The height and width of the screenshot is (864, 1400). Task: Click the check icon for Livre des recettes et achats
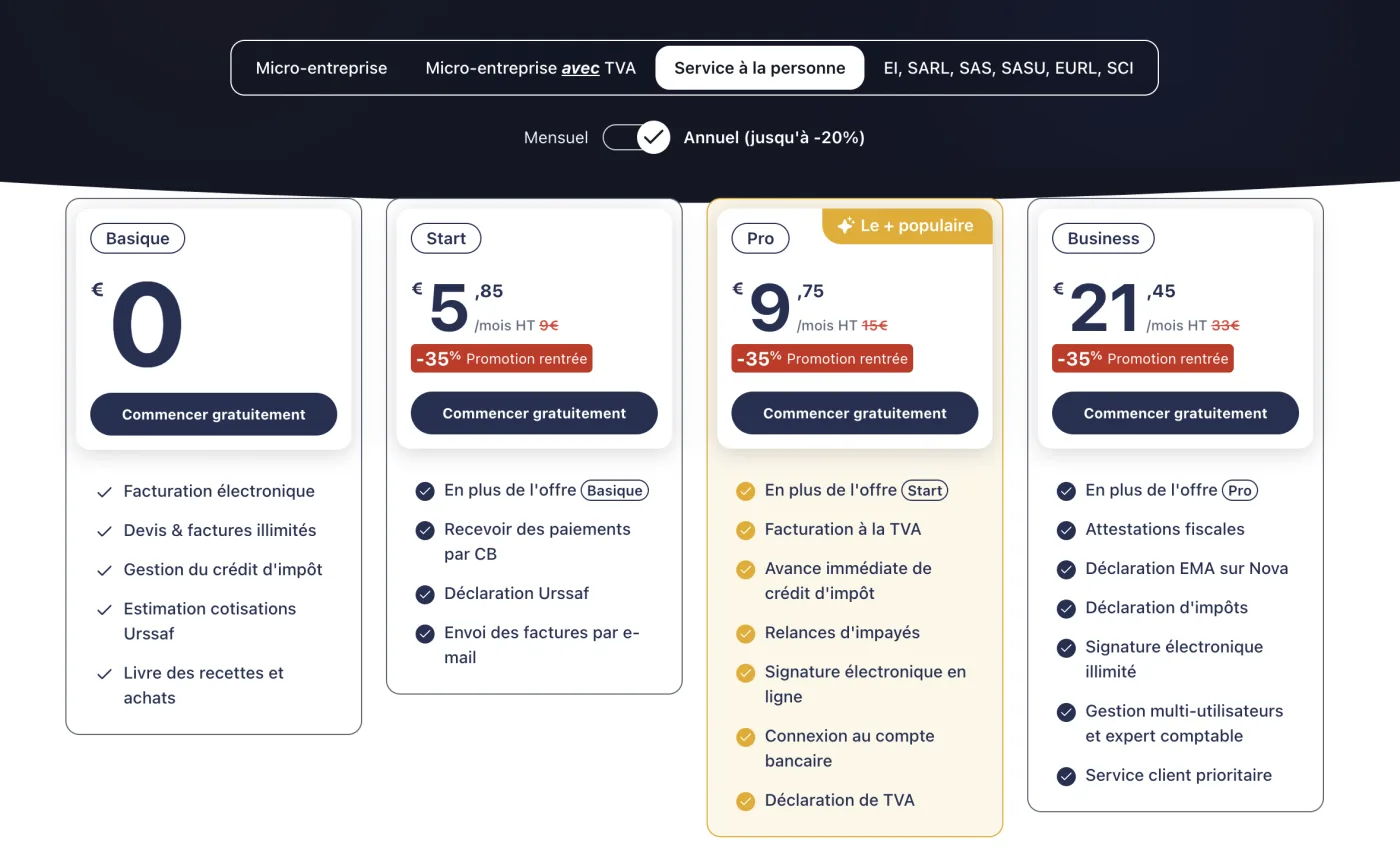[104, 674]
